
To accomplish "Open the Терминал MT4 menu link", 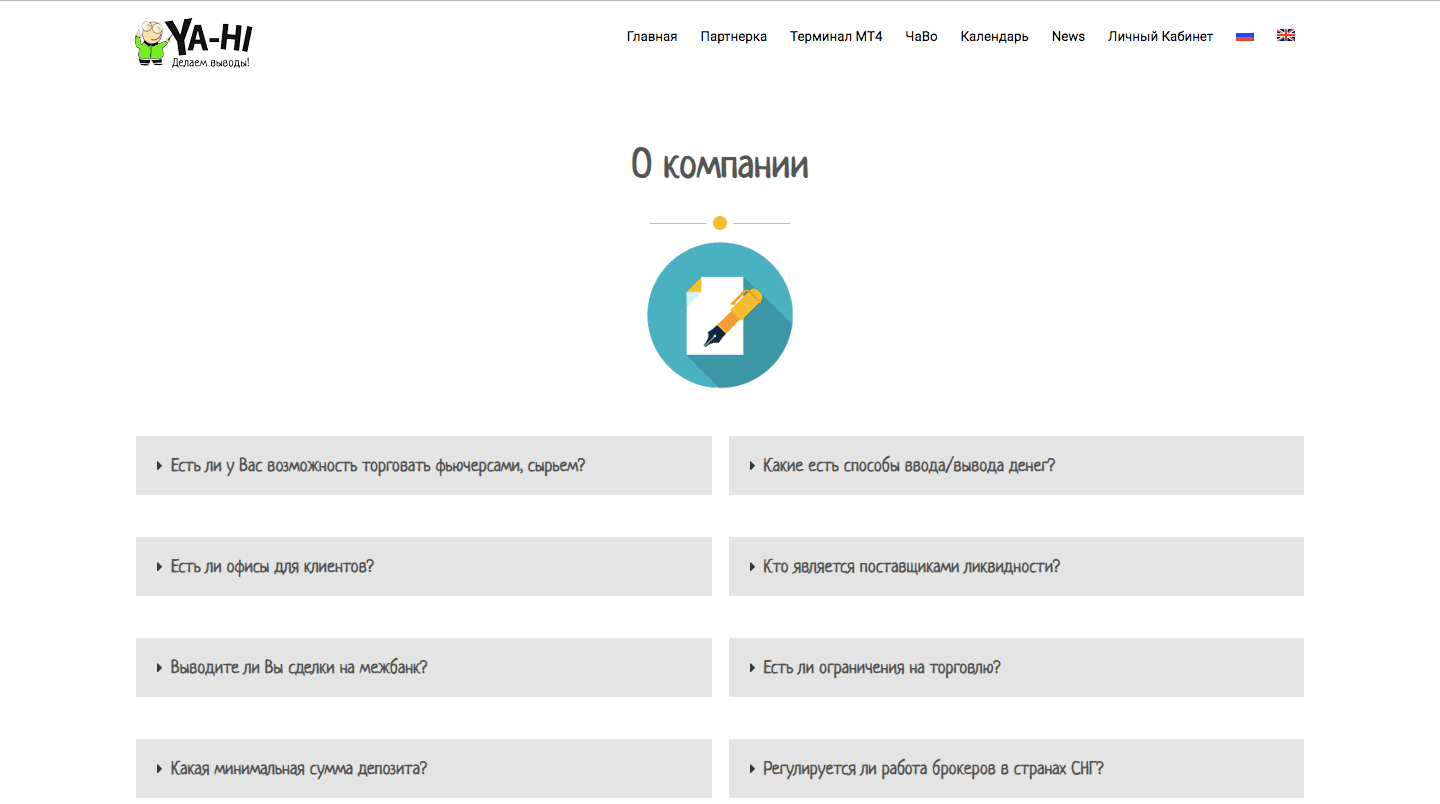I will [836, 36].
